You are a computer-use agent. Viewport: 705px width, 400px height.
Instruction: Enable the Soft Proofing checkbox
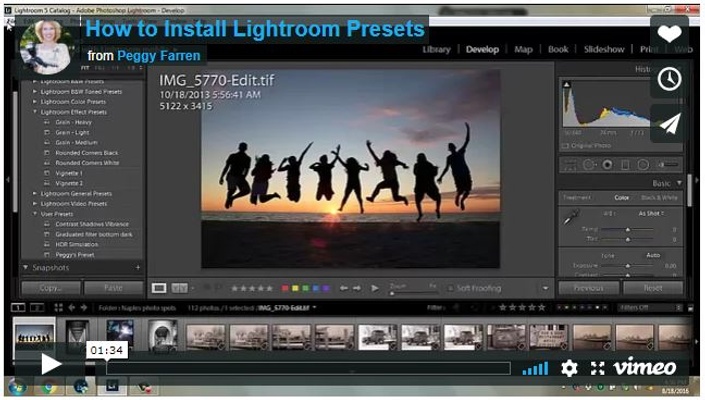(450, 289)
